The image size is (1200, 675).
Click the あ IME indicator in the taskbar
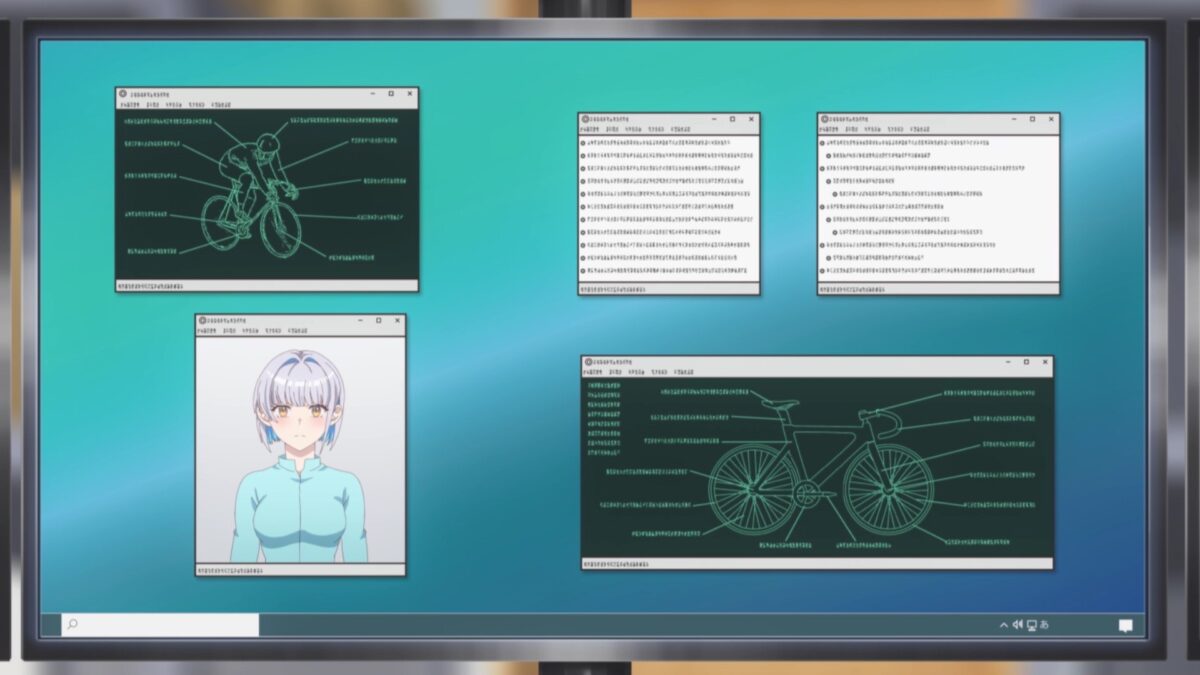[x=1044, y=625]
